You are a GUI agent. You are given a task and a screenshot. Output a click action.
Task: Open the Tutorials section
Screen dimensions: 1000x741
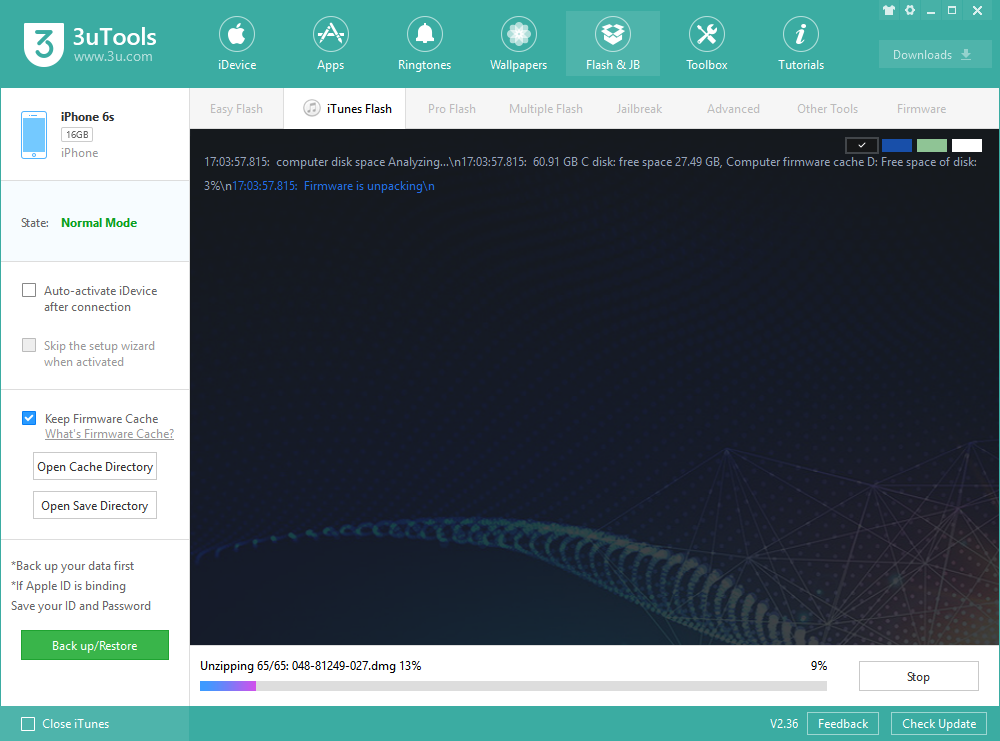[x=801, y=43]
